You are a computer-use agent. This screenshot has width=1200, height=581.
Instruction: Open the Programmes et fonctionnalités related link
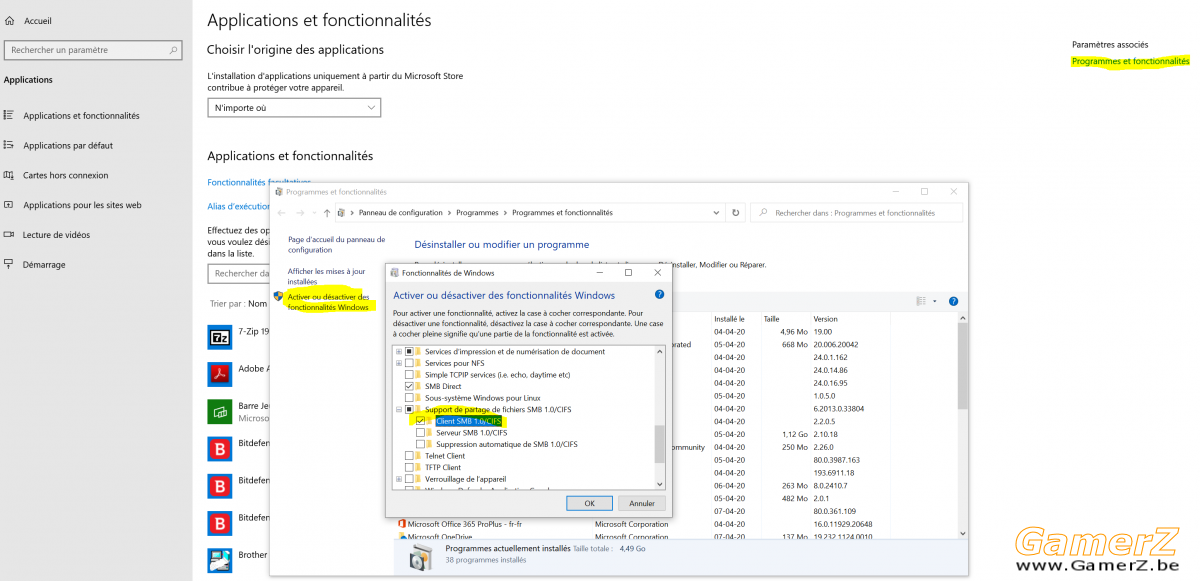(x=1130, y=61)
